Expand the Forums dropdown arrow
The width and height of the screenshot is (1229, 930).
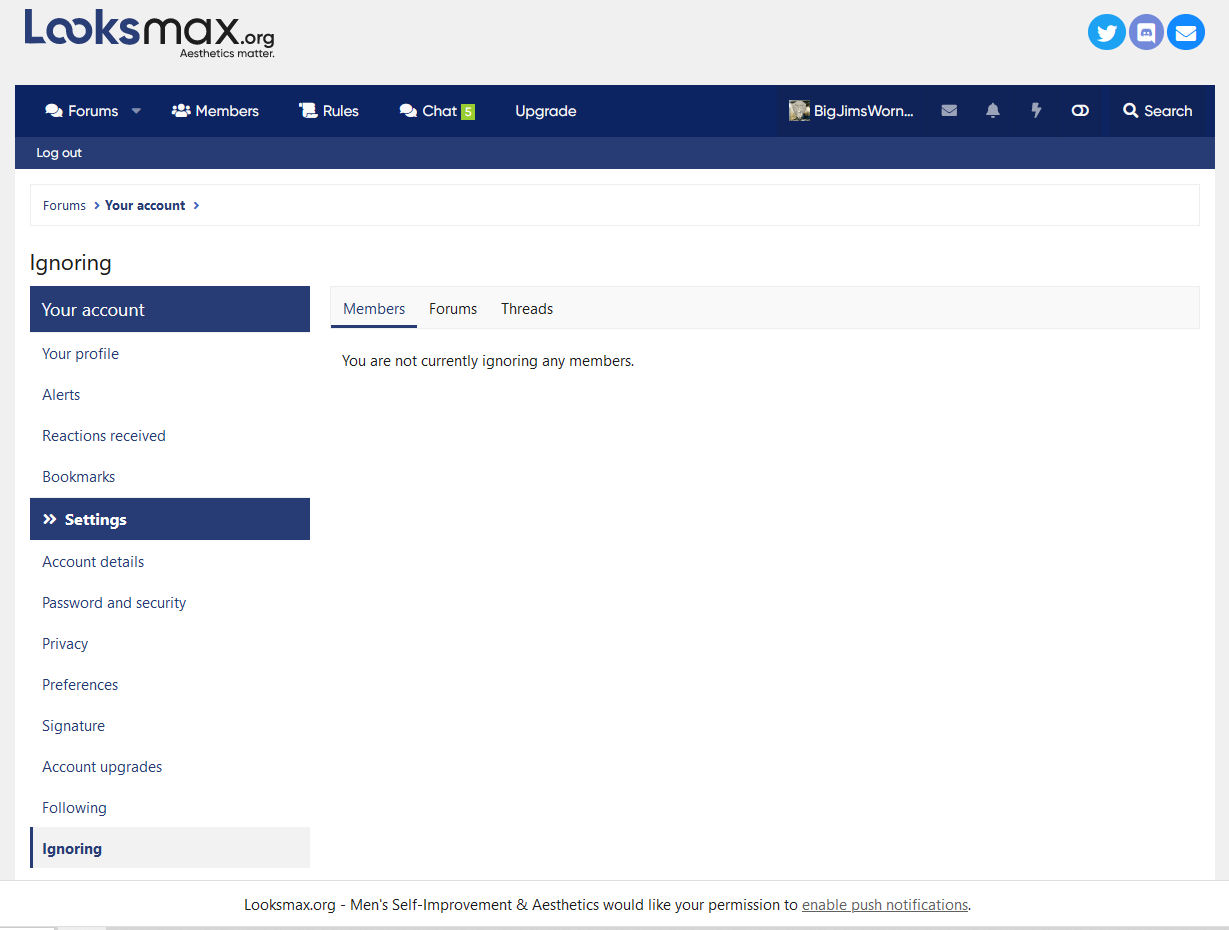pyautogui.click(x=137, y=111)
